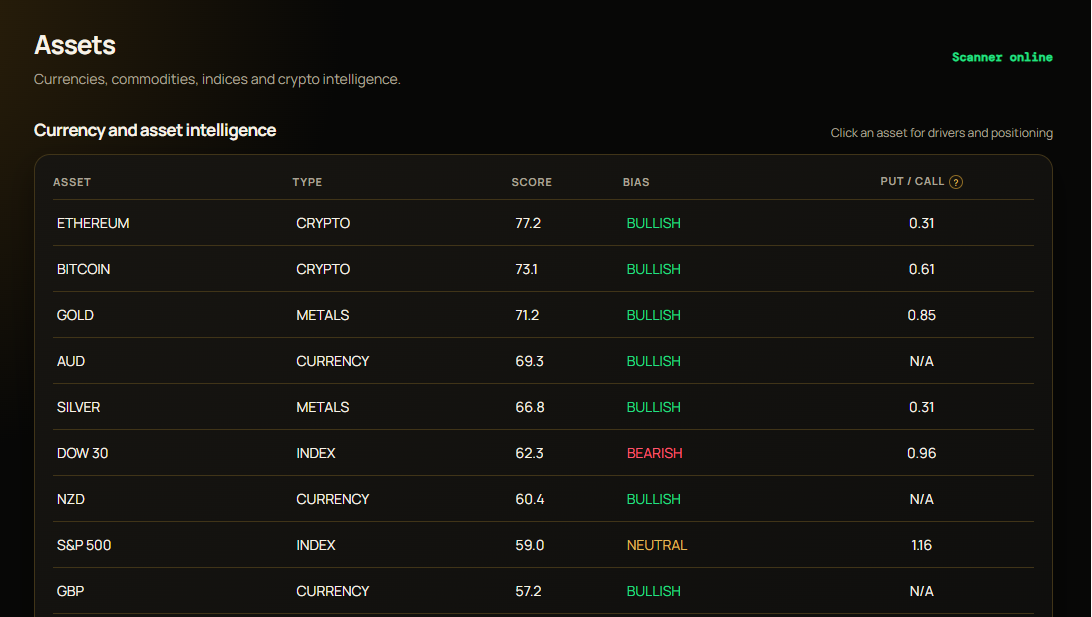This screenshot has width=1092, height=617.
Task: Click the 69.3 score for AUD
Action: click(529, 361)
